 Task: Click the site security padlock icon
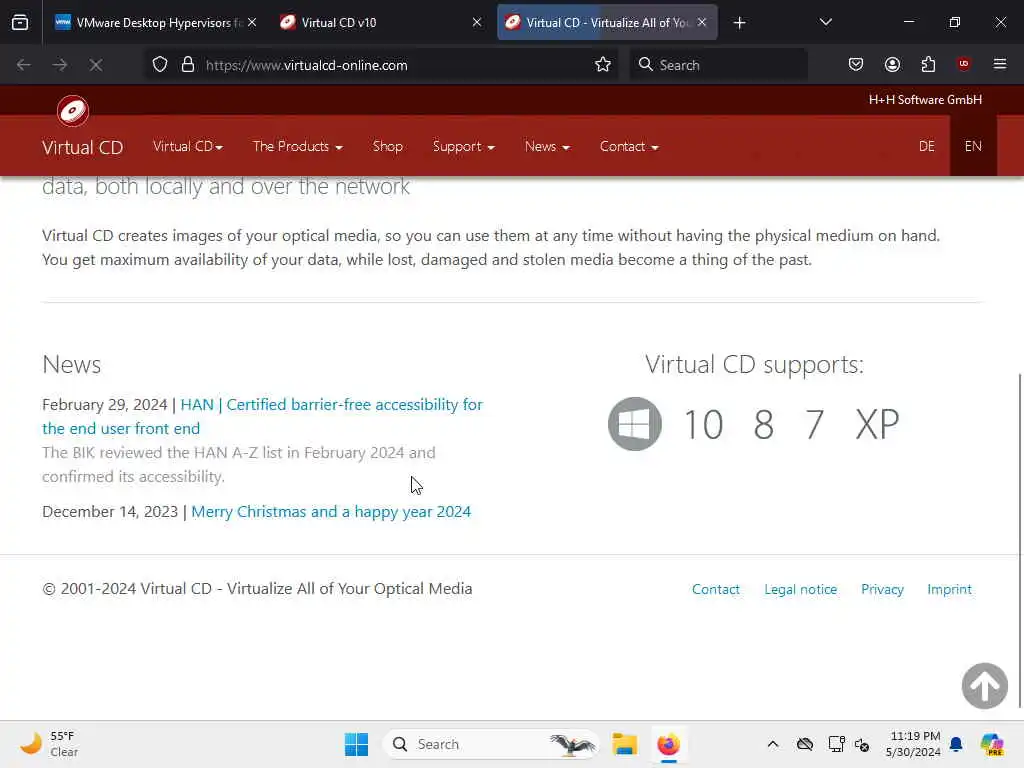pyautogui.click(x=188, y=65)
